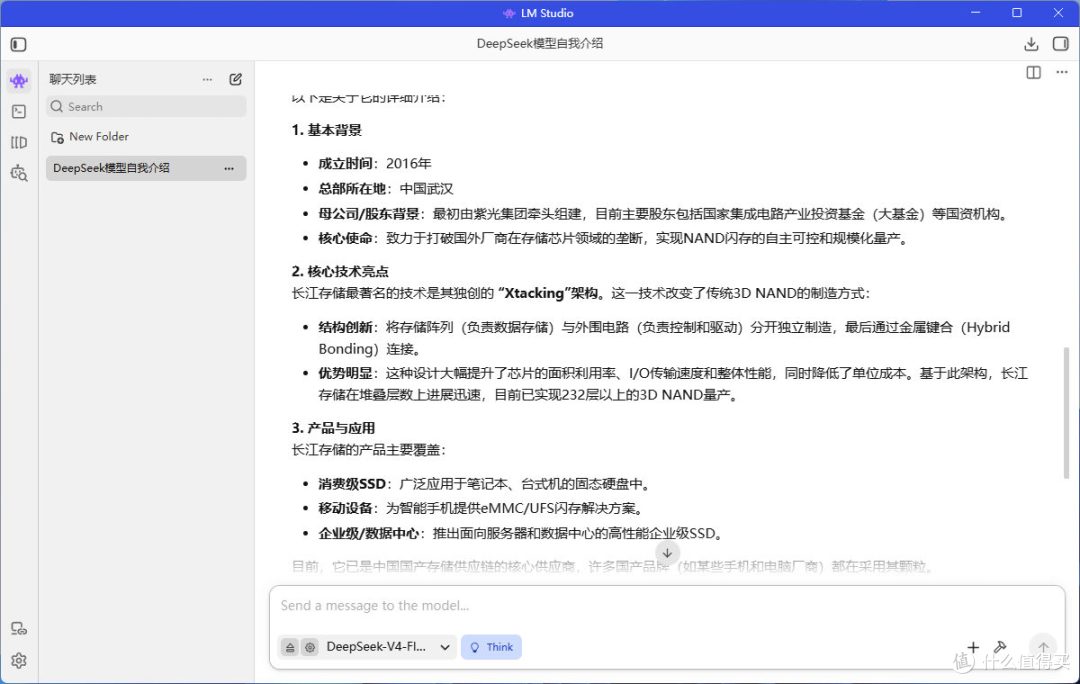1080x684 pixels.
Task: Select the DeepSeek模型自我介绍 chat in list
Action: coord(146,168)
